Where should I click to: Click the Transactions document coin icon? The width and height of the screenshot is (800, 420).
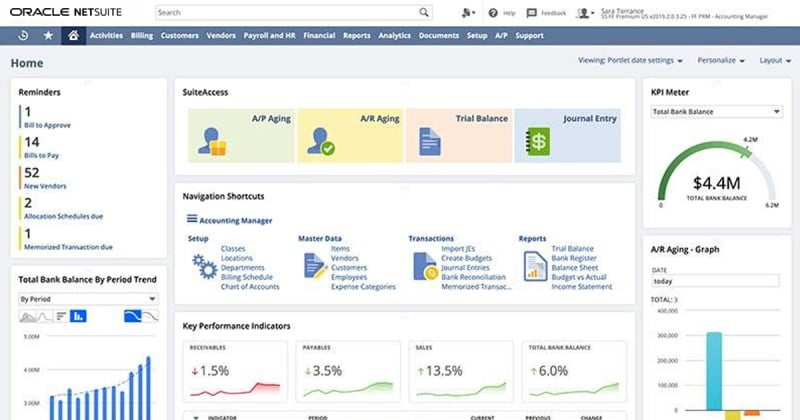tap(426, 266)
